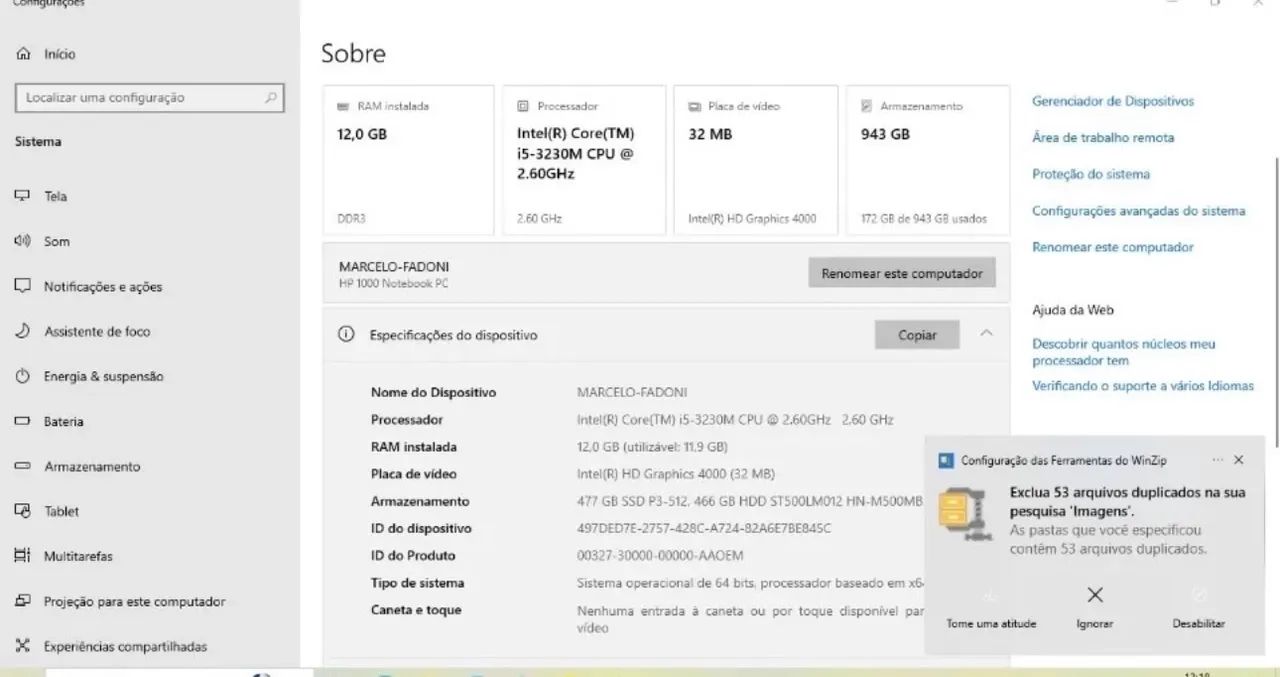Click the WinZip logo in notification header
Image resolution: width=1280 pixels, height=677 pixels.
point(946,460)
